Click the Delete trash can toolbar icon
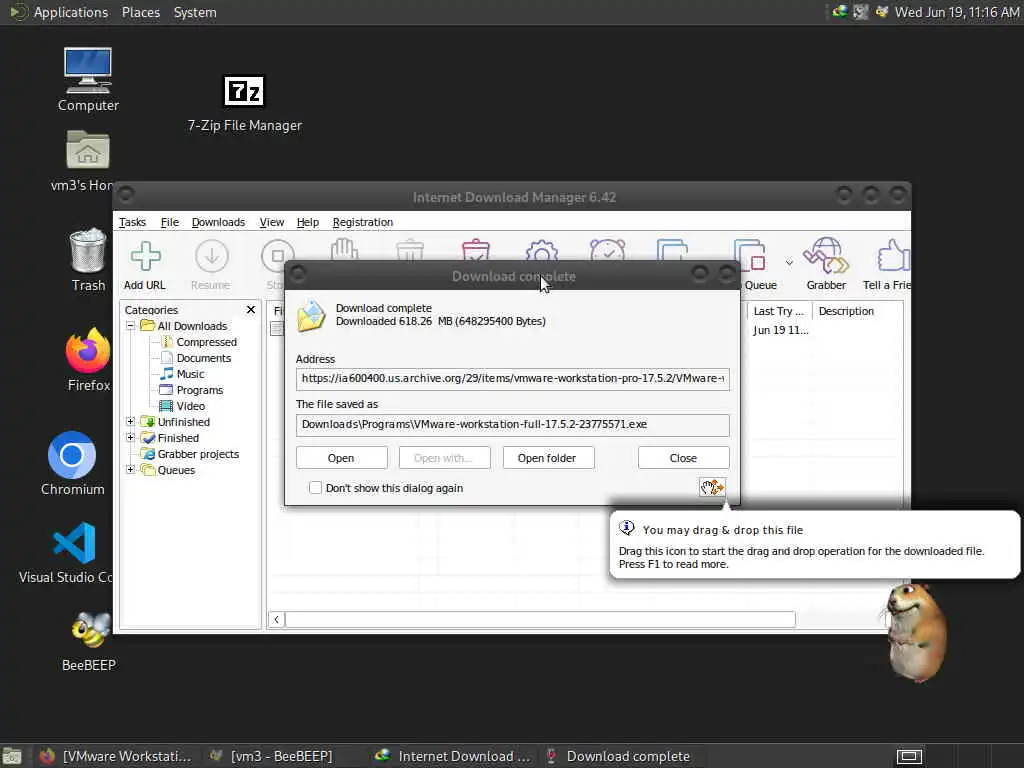 point(410,250)
